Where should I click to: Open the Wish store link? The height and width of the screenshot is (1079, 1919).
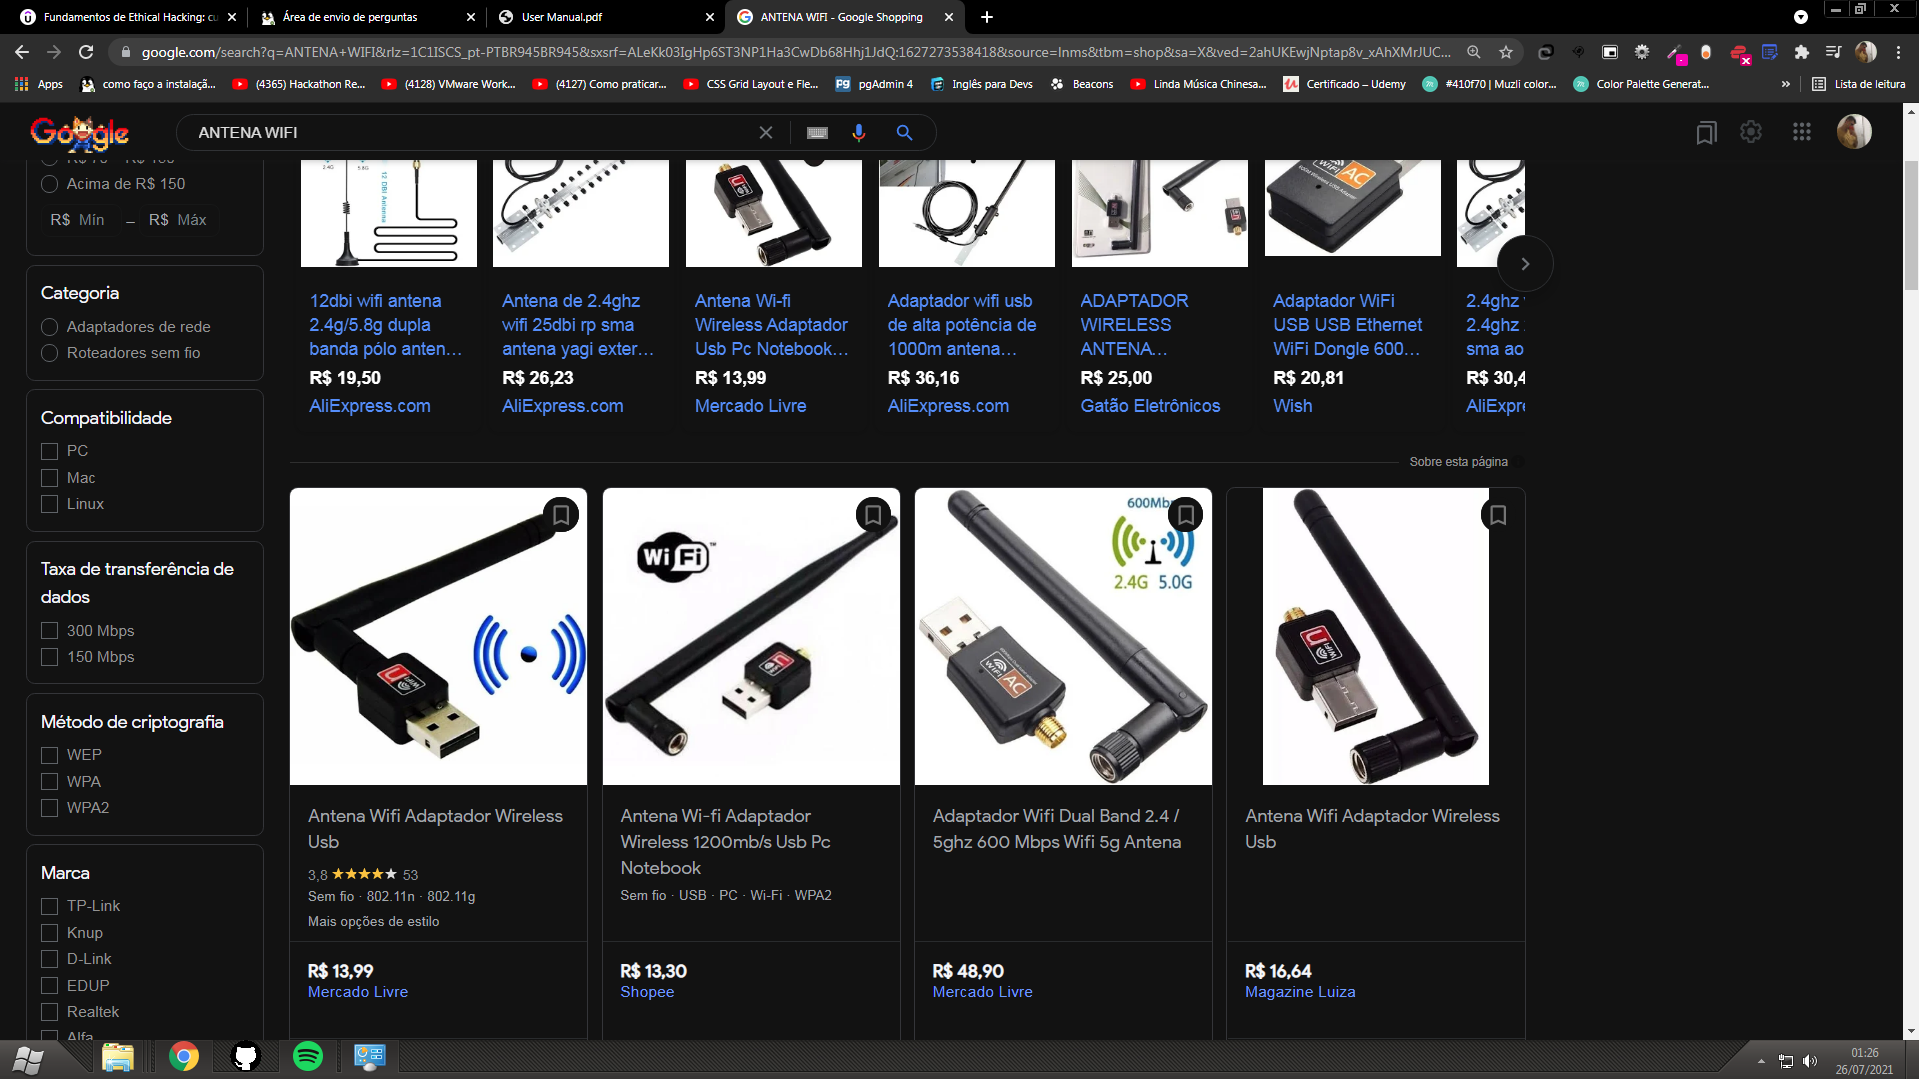[1292, 406]
